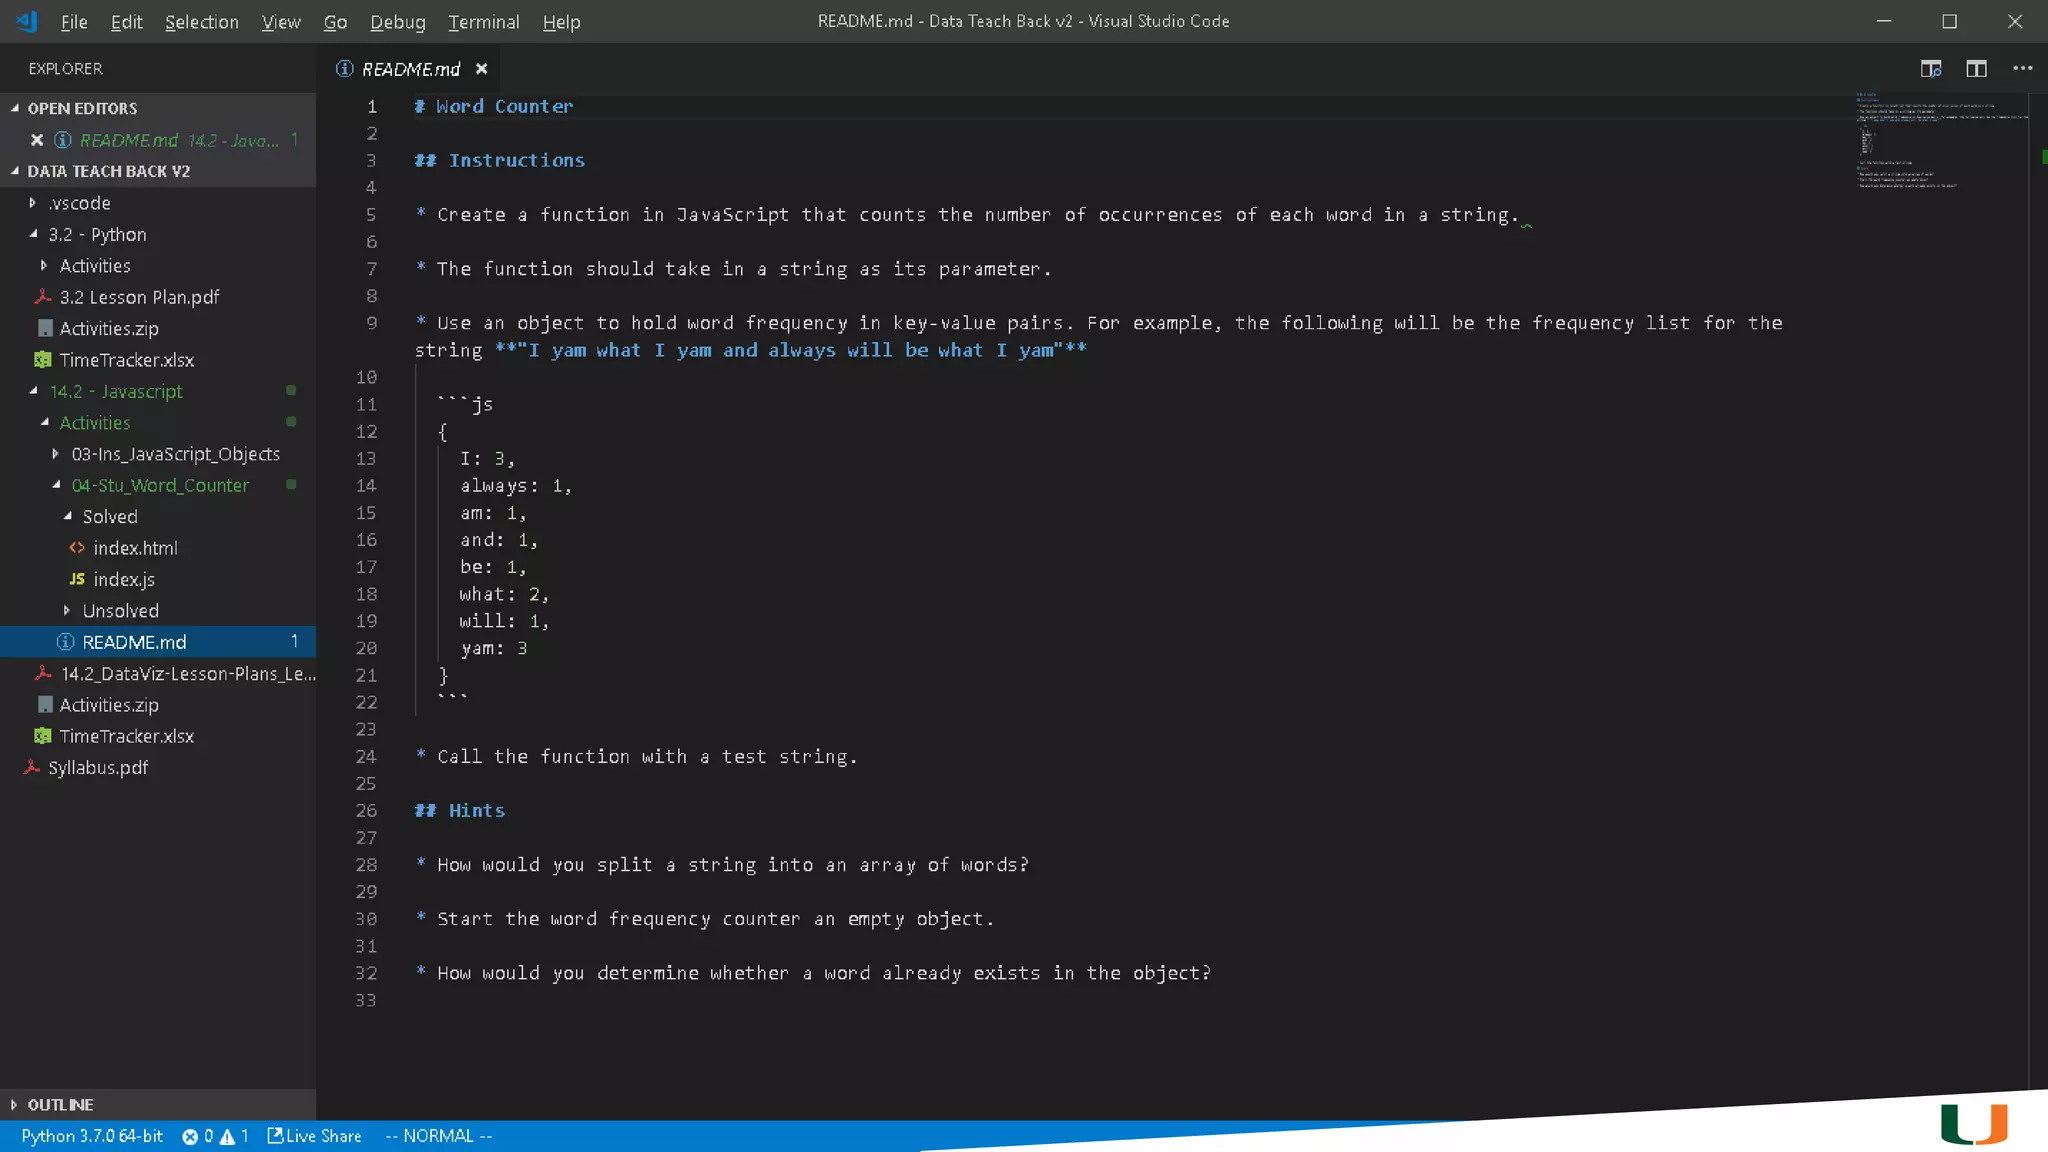Viewport: 2048px width, 1152px height.
Task: Collapse the Open Editors section
Action: point(82,108)
